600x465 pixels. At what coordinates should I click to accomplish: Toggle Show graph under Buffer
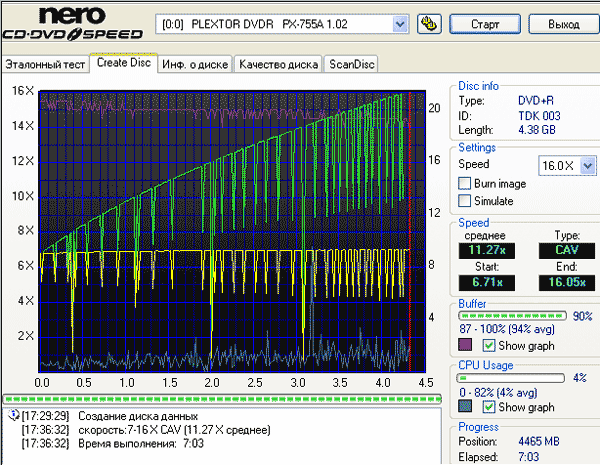(489, 345)
